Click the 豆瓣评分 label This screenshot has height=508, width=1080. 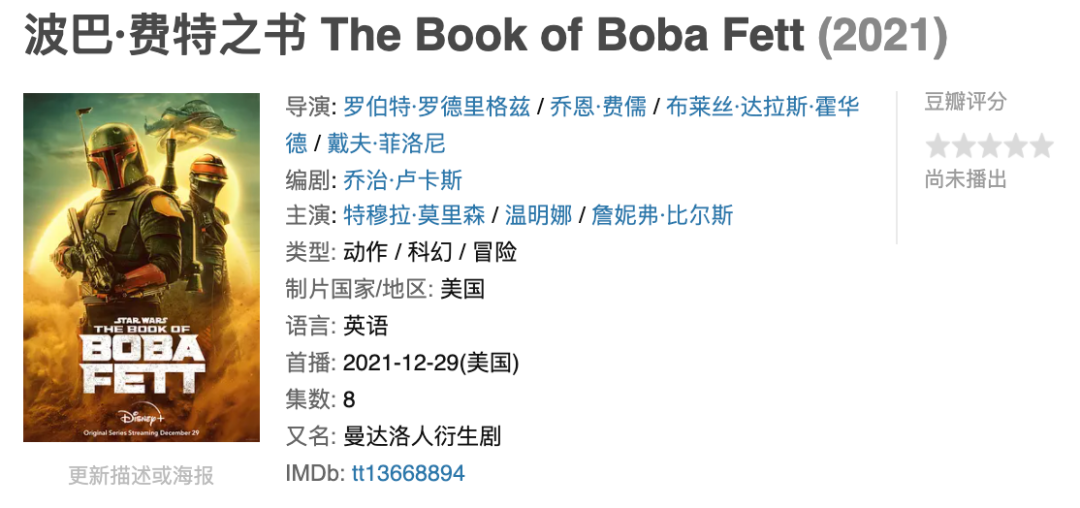pyautogui.click(x=965, y=102)
